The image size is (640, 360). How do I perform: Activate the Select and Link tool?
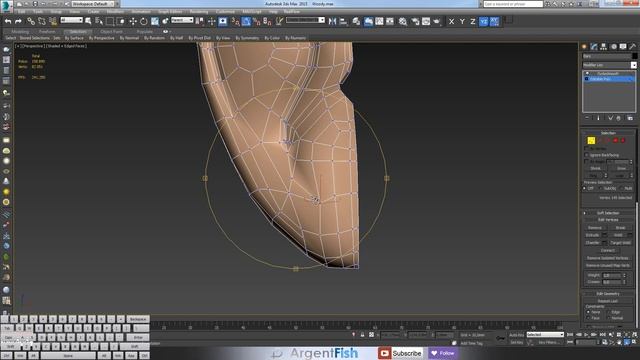click(x=31, y=21)
